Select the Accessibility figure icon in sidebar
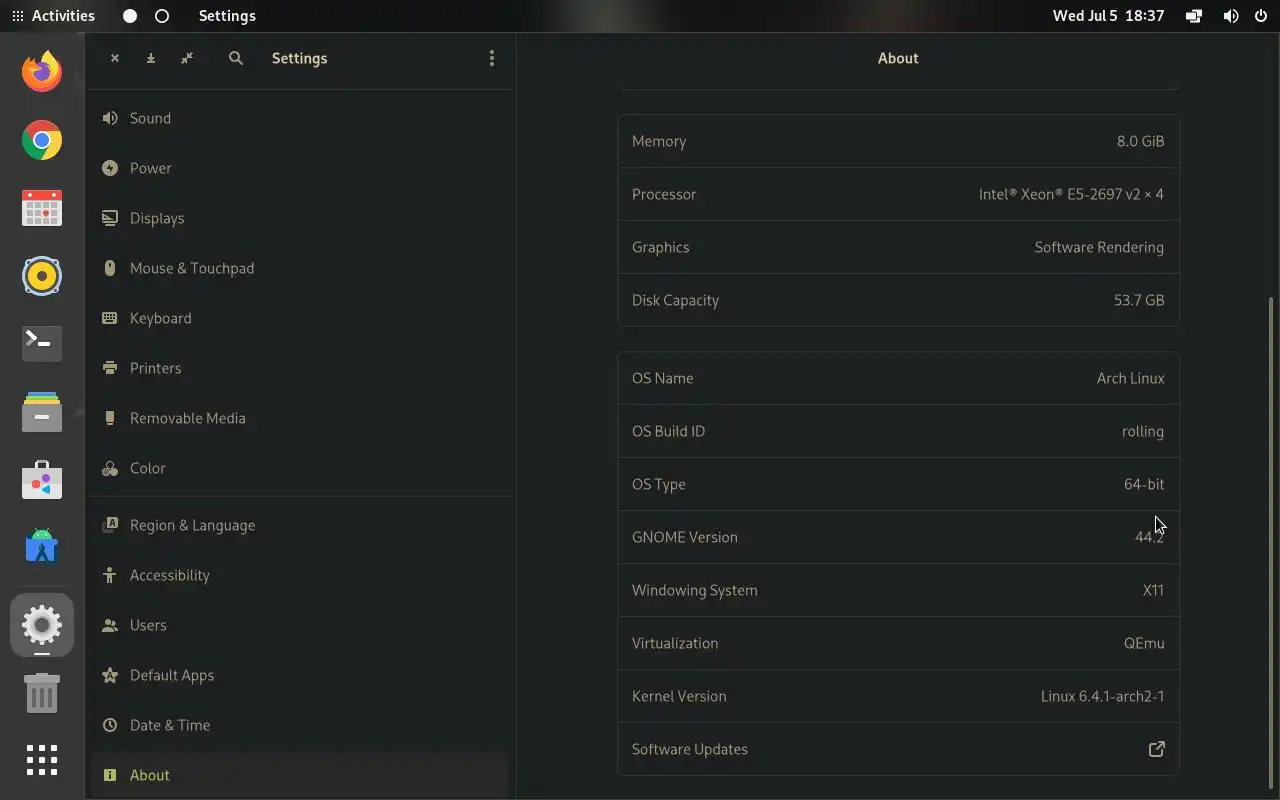This screenshot has height=800, width=1280. click(x=110, y=575)
